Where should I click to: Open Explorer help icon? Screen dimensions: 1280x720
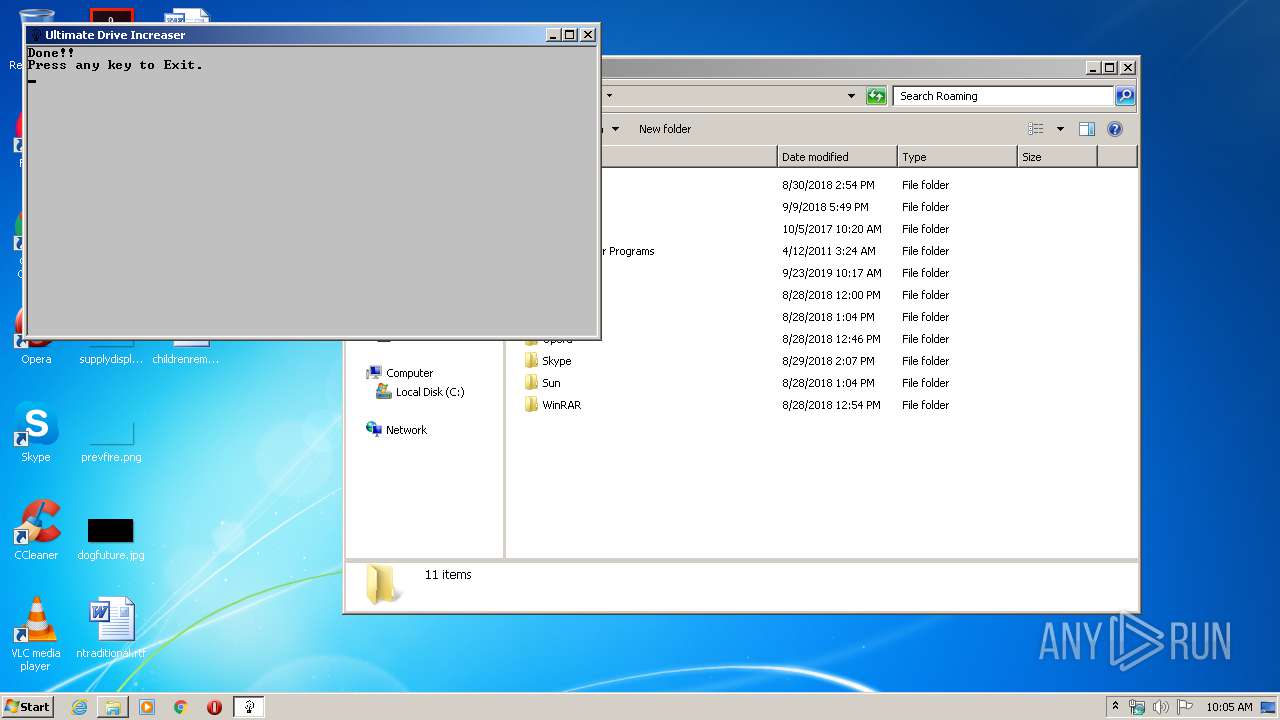[1115, 129]
